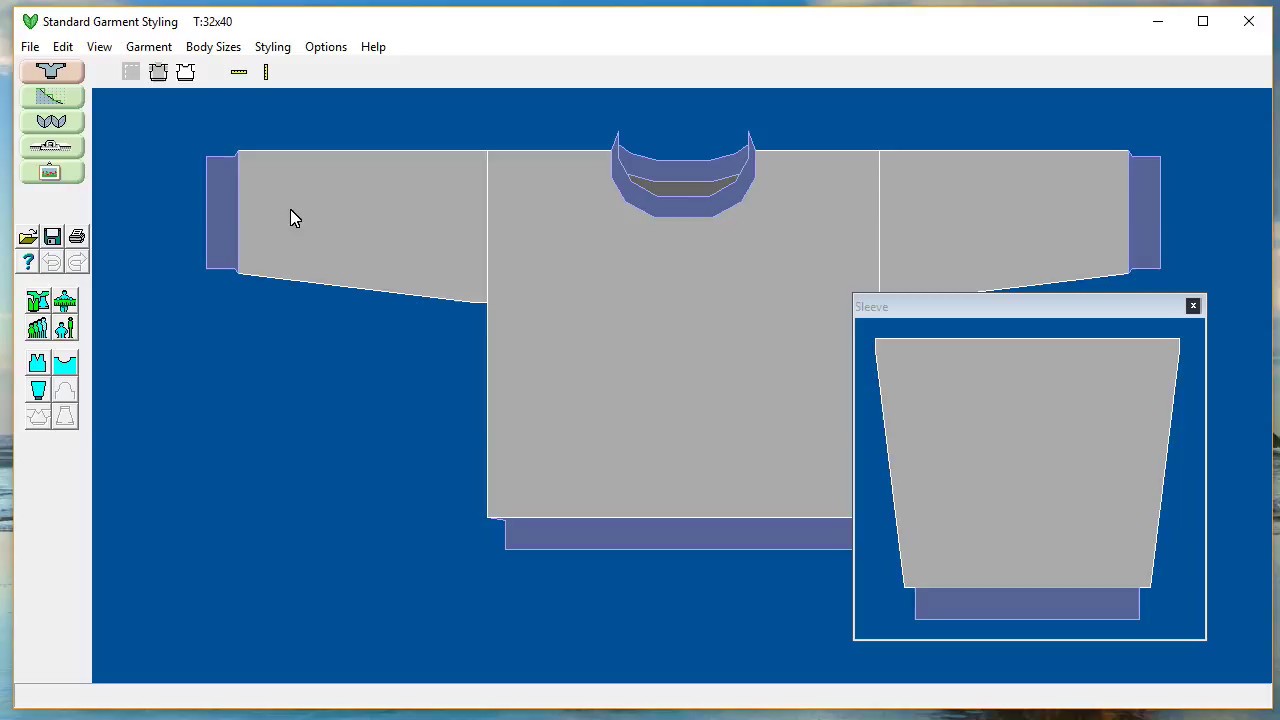Click the redo arrow icon
This screenshot has height=720, width=1280.
point(77,262)
